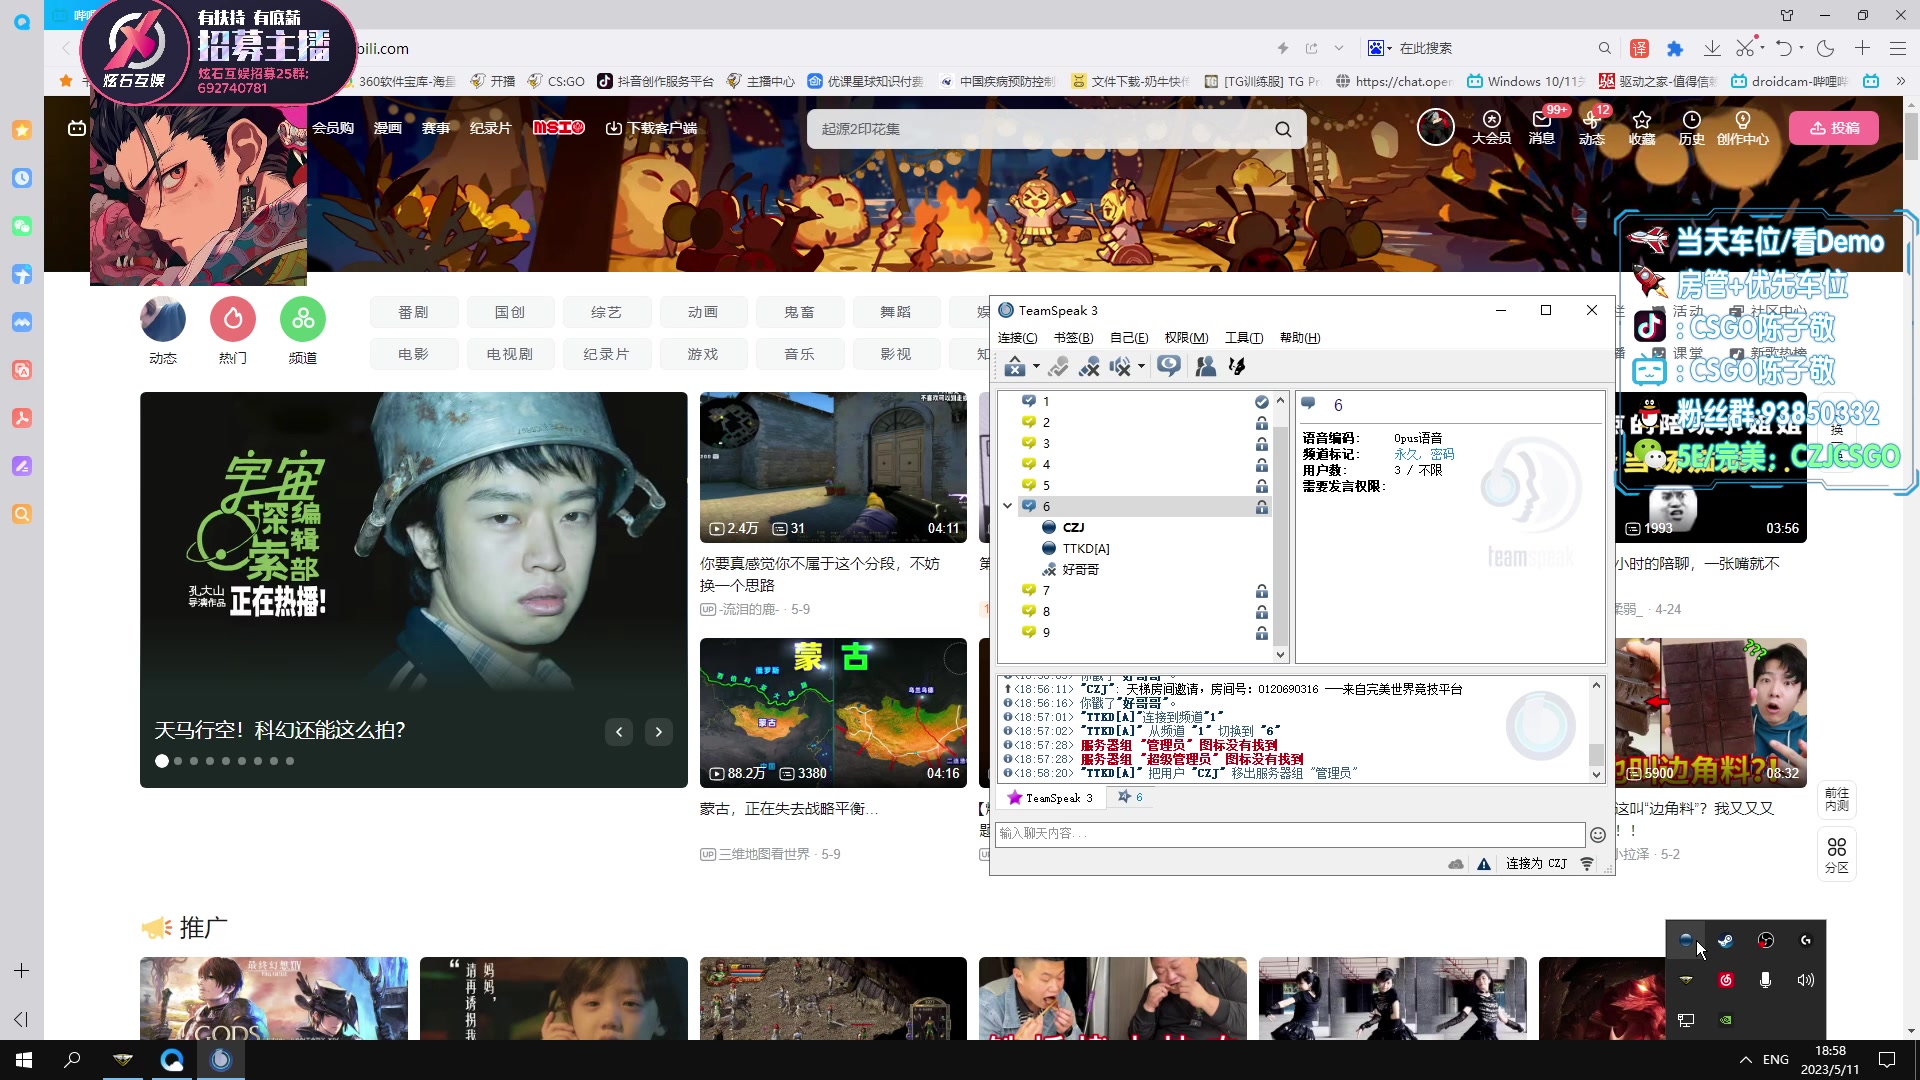Click the Bilibili search magnifier icon
This screenshot has height=1080, width=1920.
tap(1283, 129)
